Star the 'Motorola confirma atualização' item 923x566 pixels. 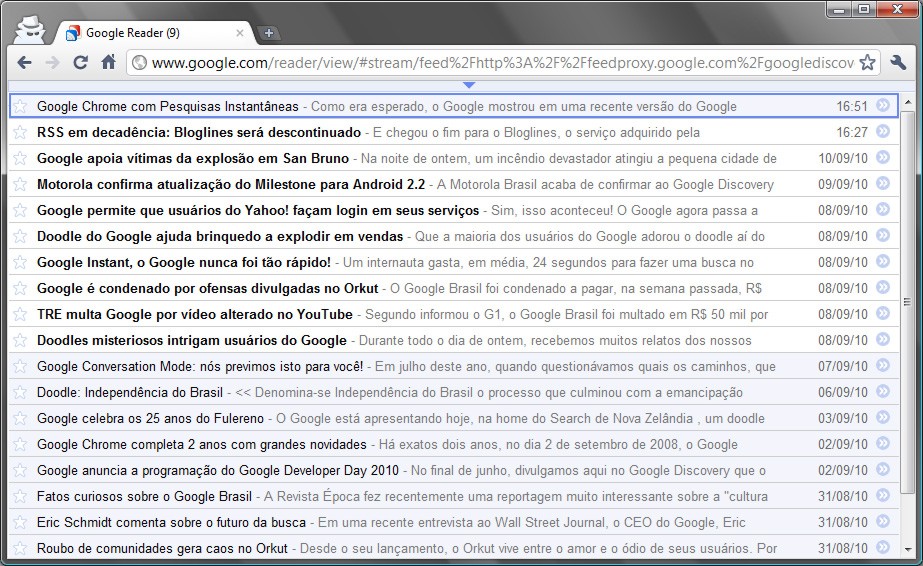point(20,184)
